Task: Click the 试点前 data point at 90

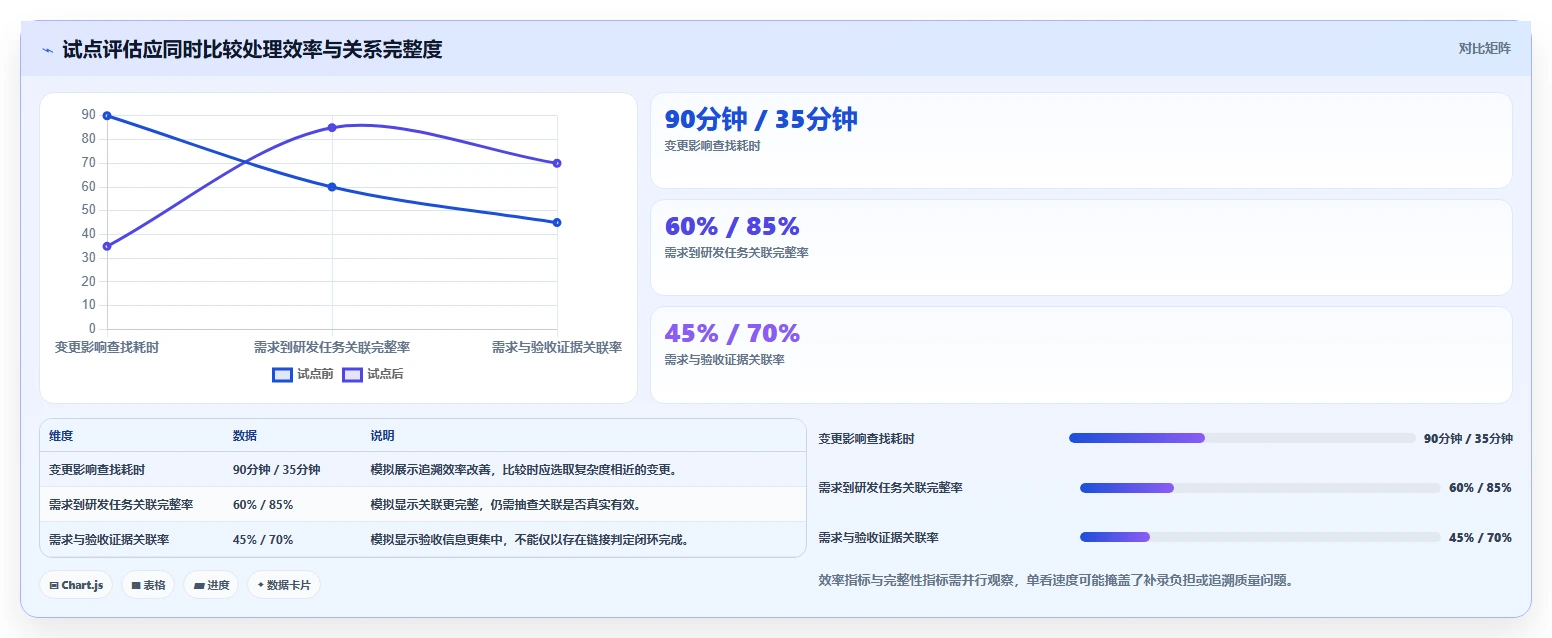Action: pyautogui.click(x=107, y=116)
